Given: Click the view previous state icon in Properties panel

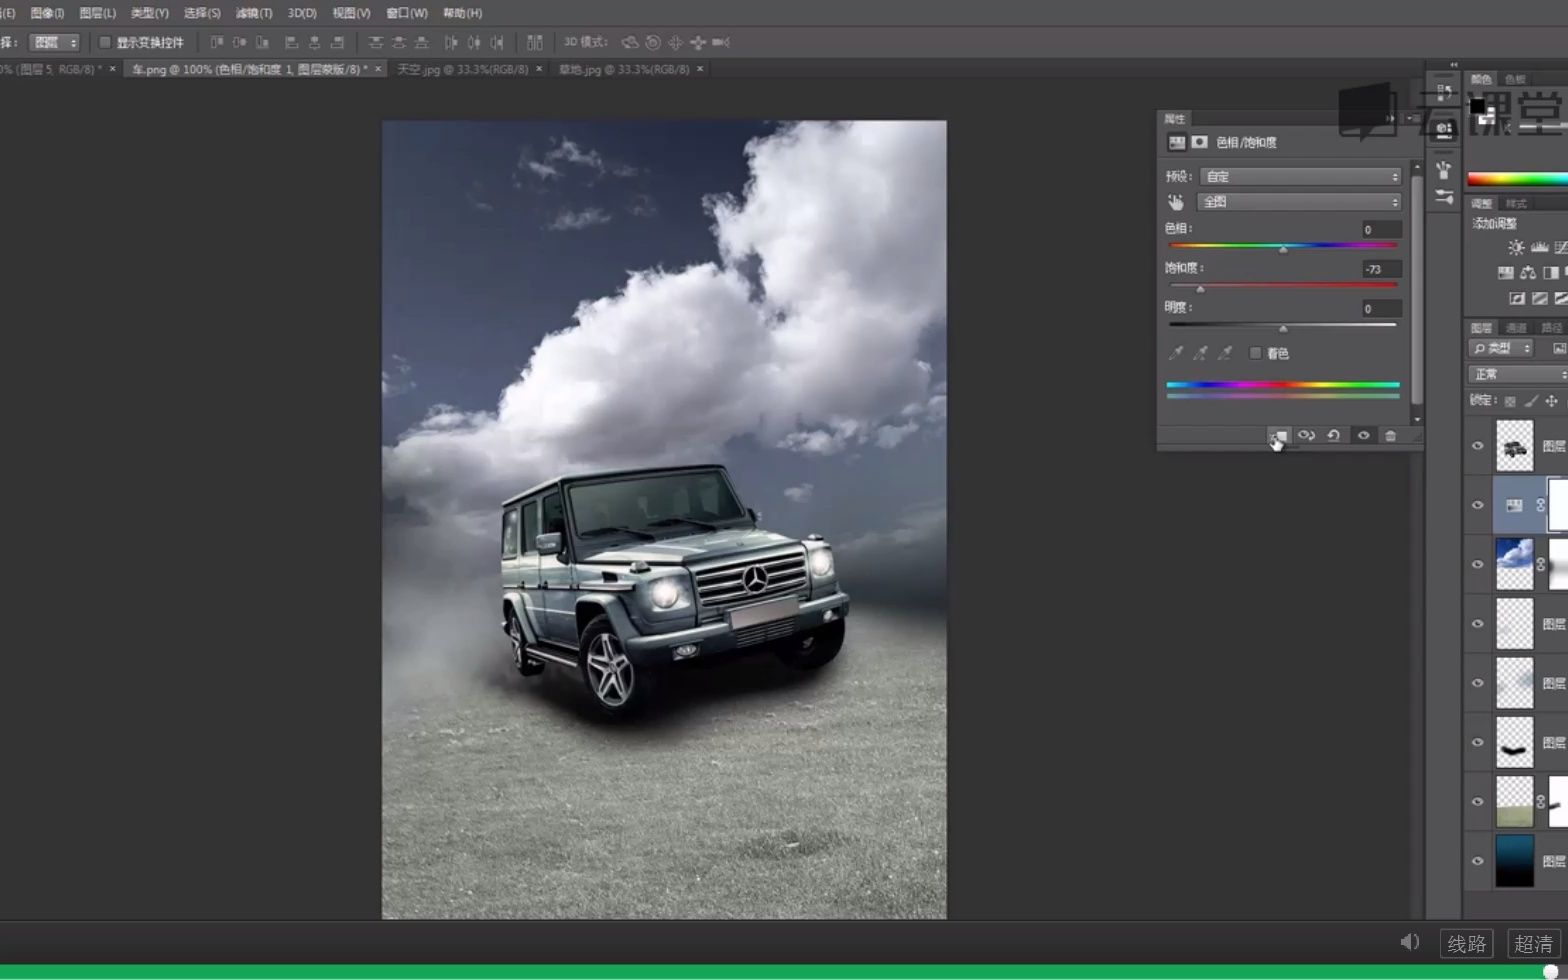Looking at the screenshot, I should tap(1306, 435).
